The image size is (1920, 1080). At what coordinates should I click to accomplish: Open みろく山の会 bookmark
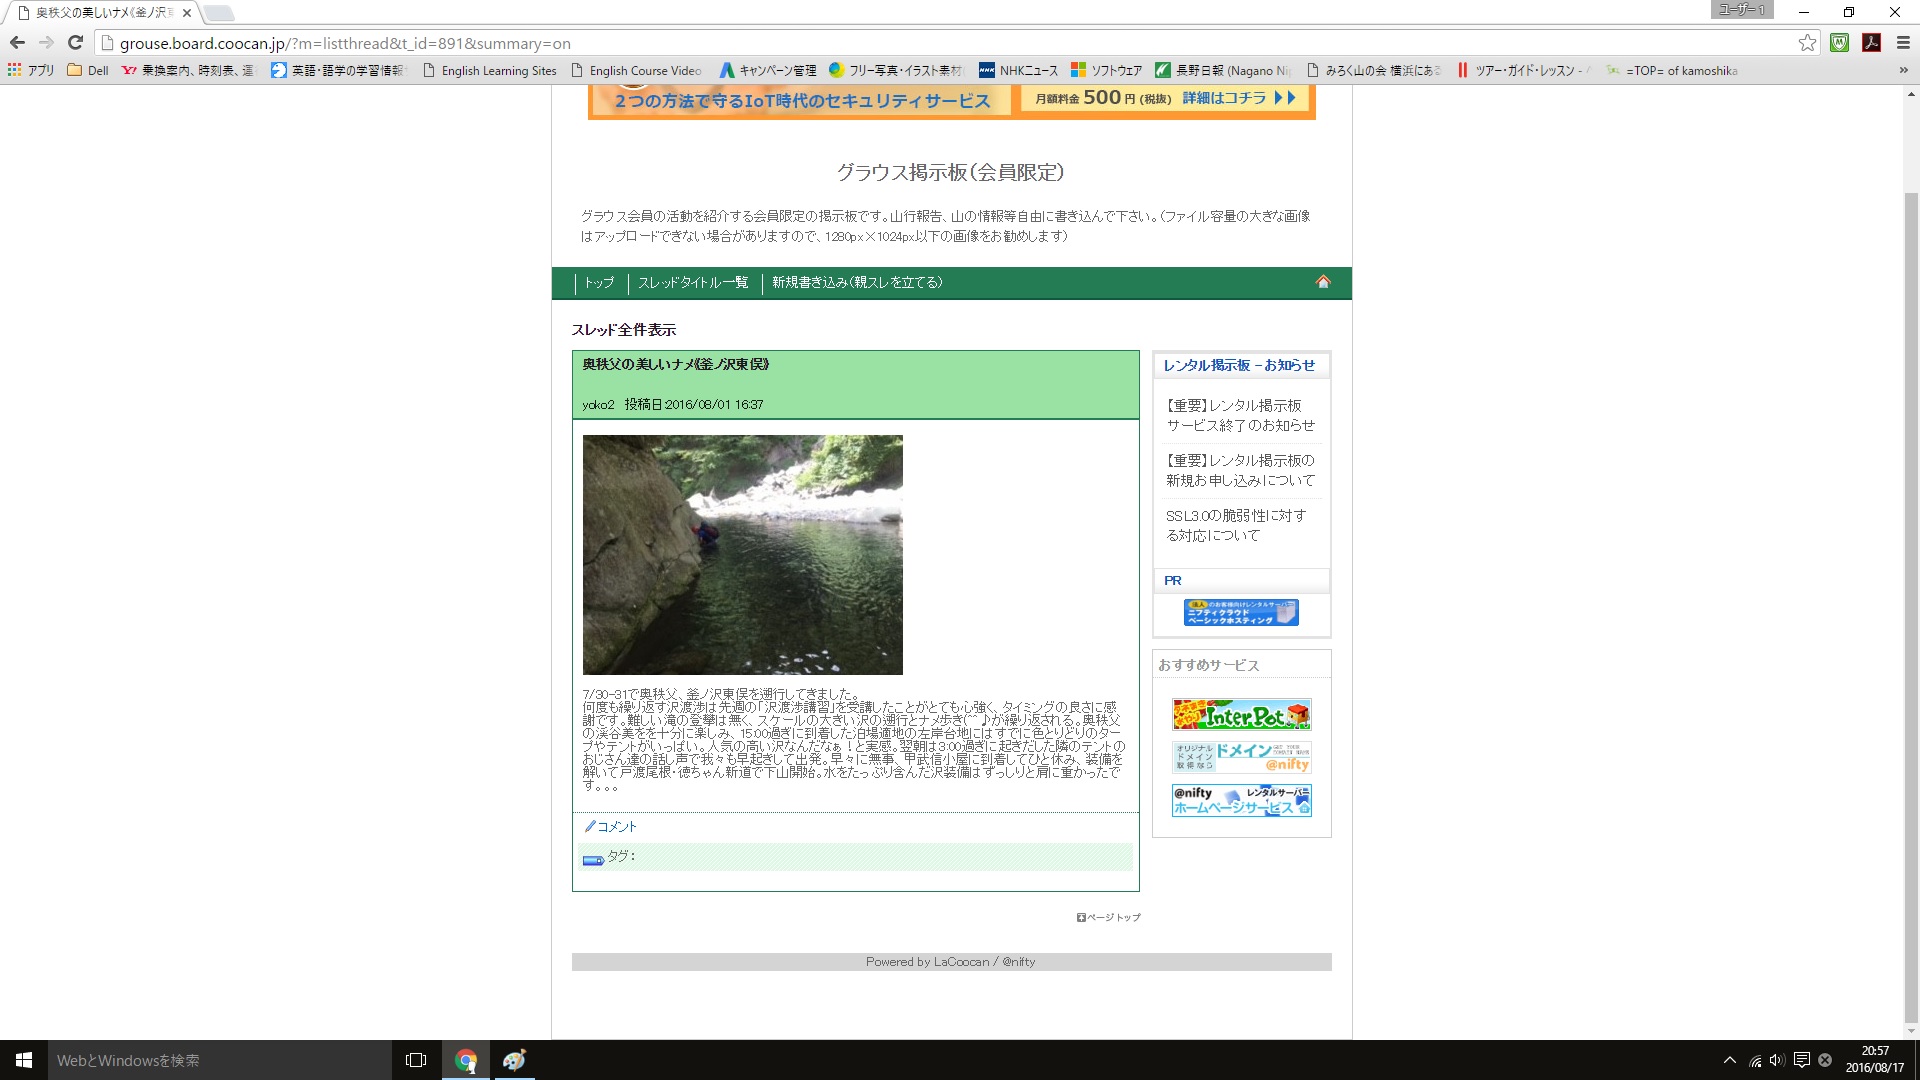(x=1374, y=70)
